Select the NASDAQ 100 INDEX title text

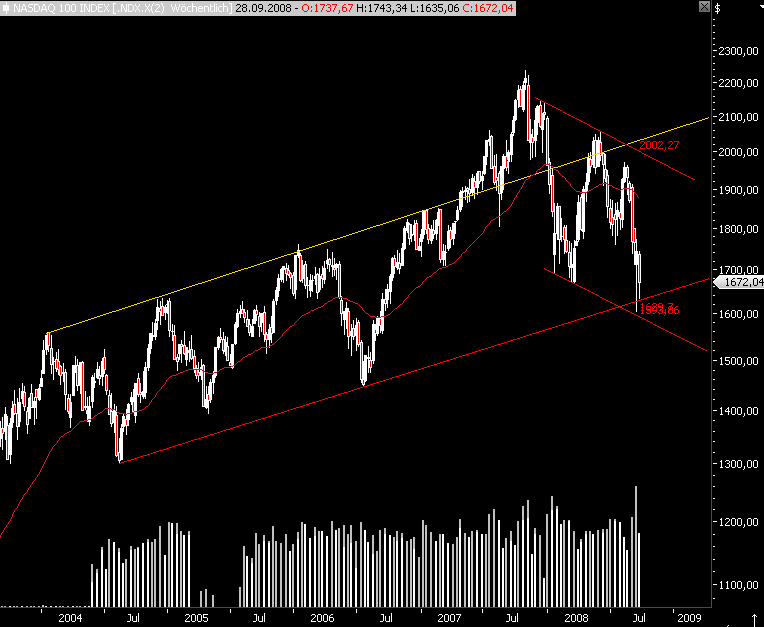click(x=61, y=8)
